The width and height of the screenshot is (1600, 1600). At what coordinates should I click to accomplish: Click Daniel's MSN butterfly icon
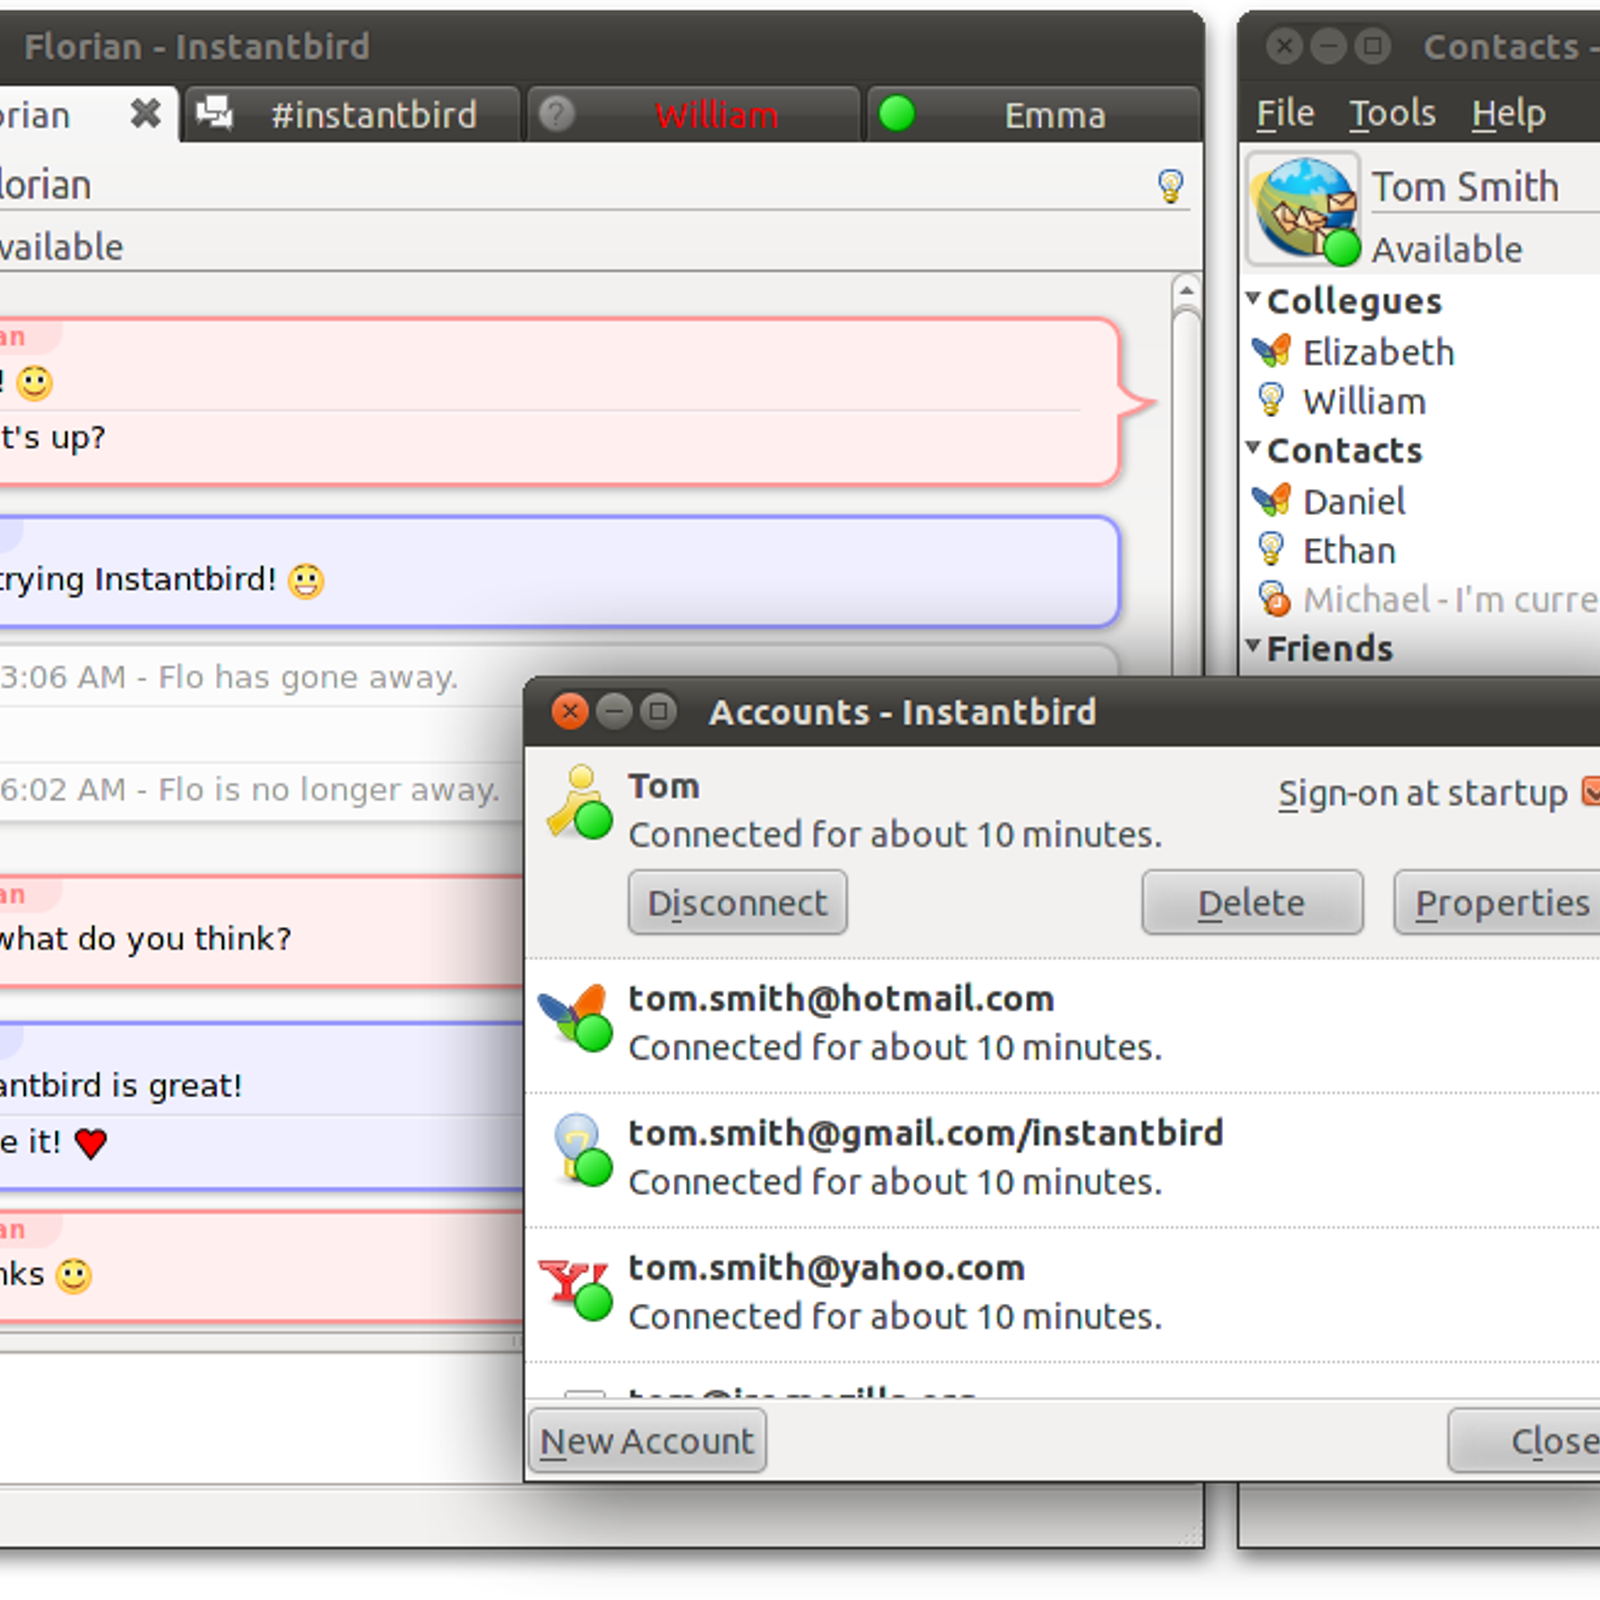coord(1271,500)
